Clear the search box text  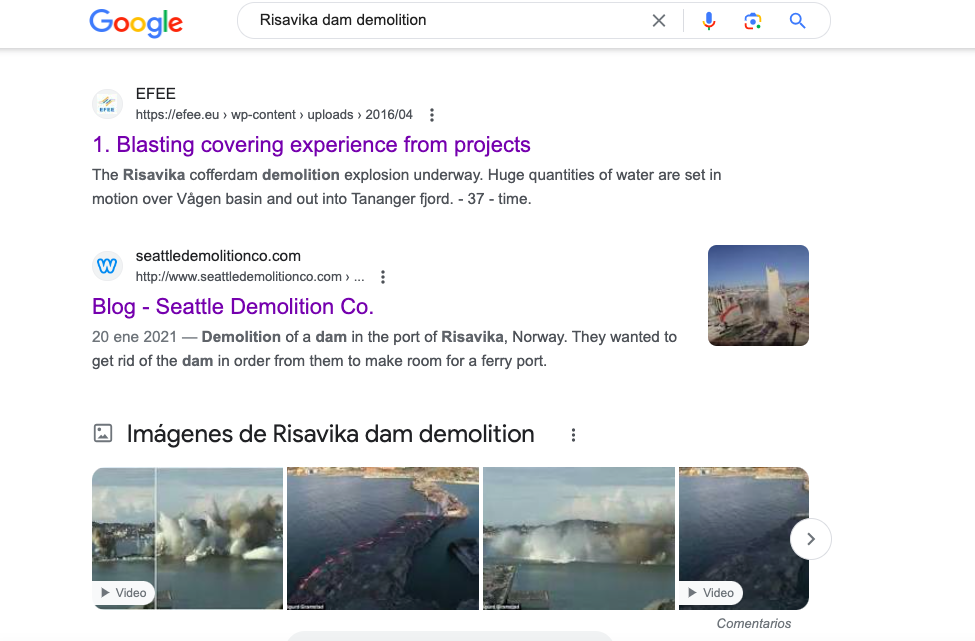[x=658, y=21]
